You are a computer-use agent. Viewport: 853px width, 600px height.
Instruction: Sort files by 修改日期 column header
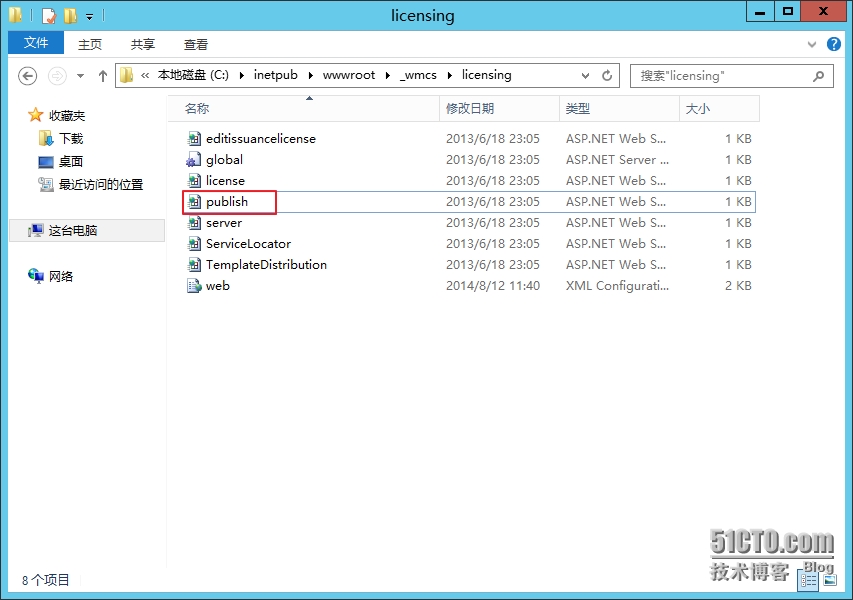click(470, 108)
